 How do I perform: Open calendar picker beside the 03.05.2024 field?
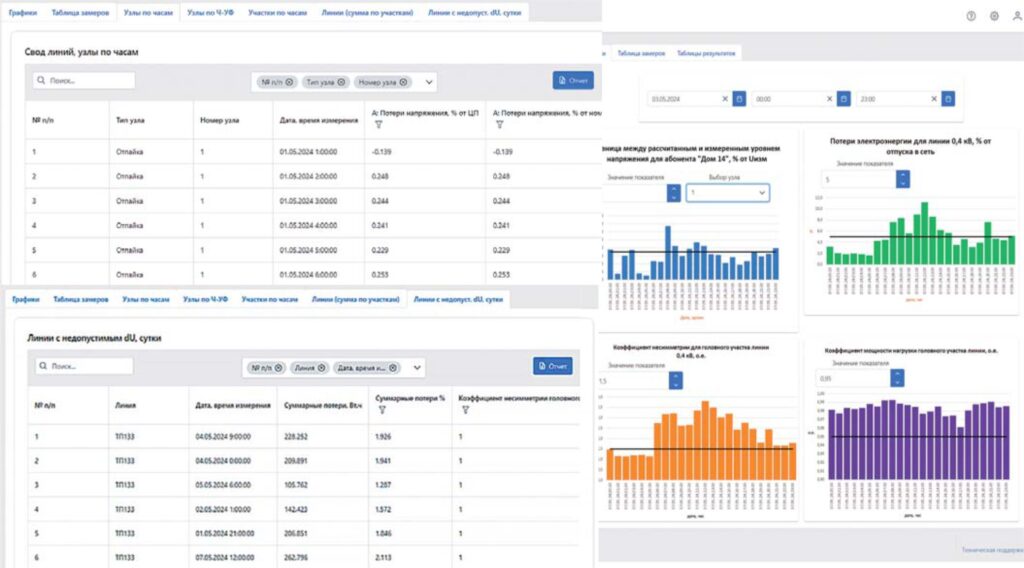[x=739, y=99]
